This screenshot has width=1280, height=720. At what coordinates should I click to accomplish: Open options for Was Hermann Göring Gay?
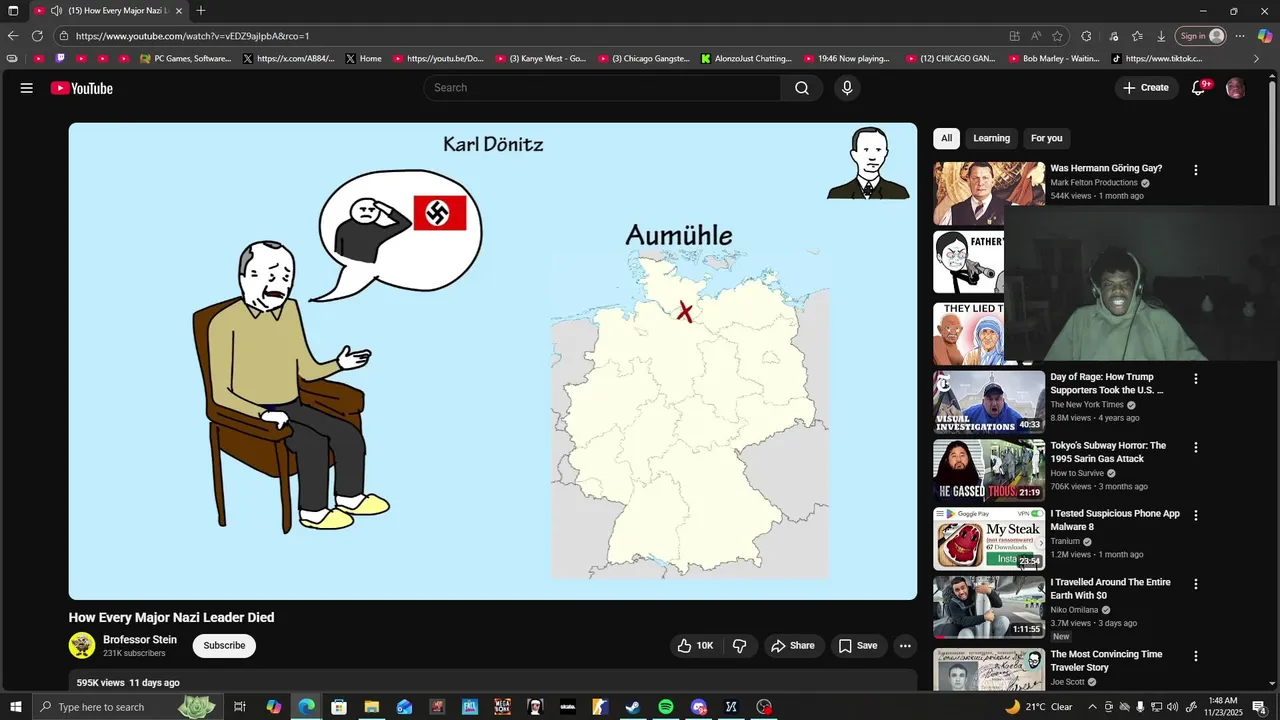[x=1196, y=171]
